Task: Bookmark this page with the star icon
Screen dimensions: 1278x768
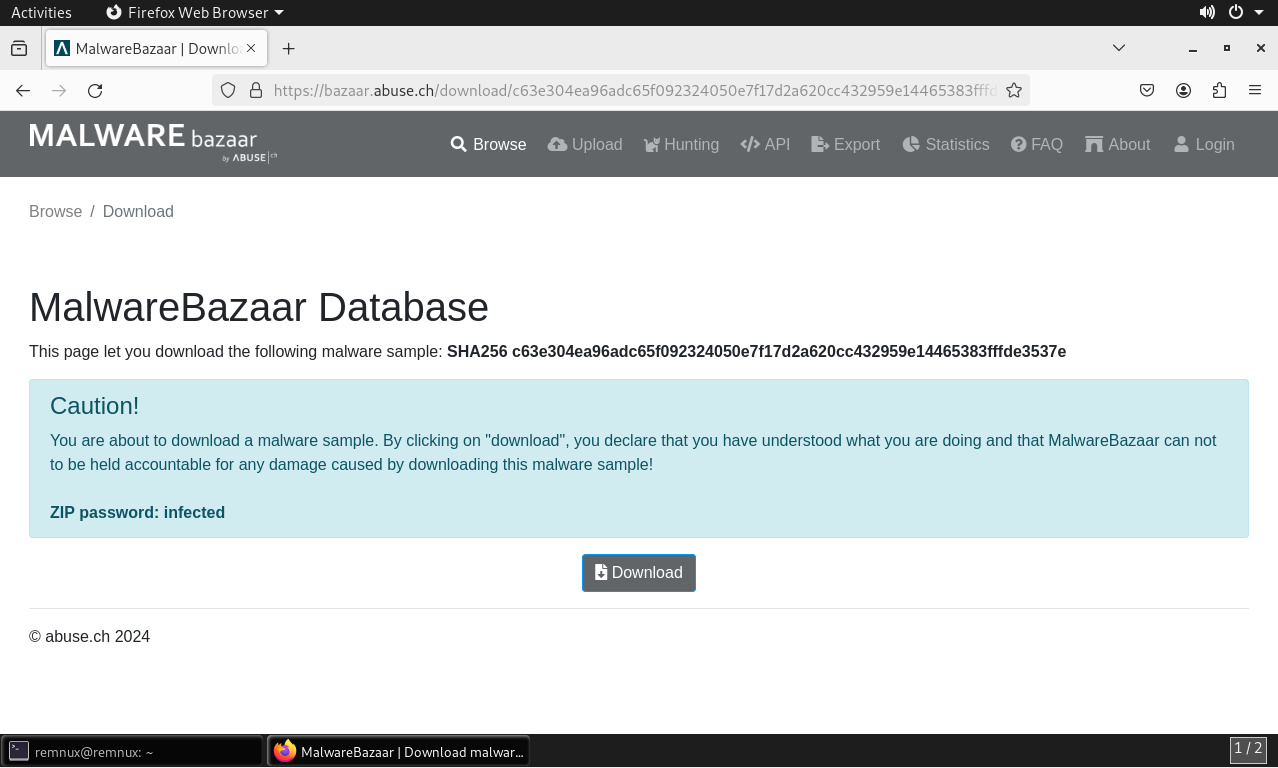Action: [x=1013, y=90]
